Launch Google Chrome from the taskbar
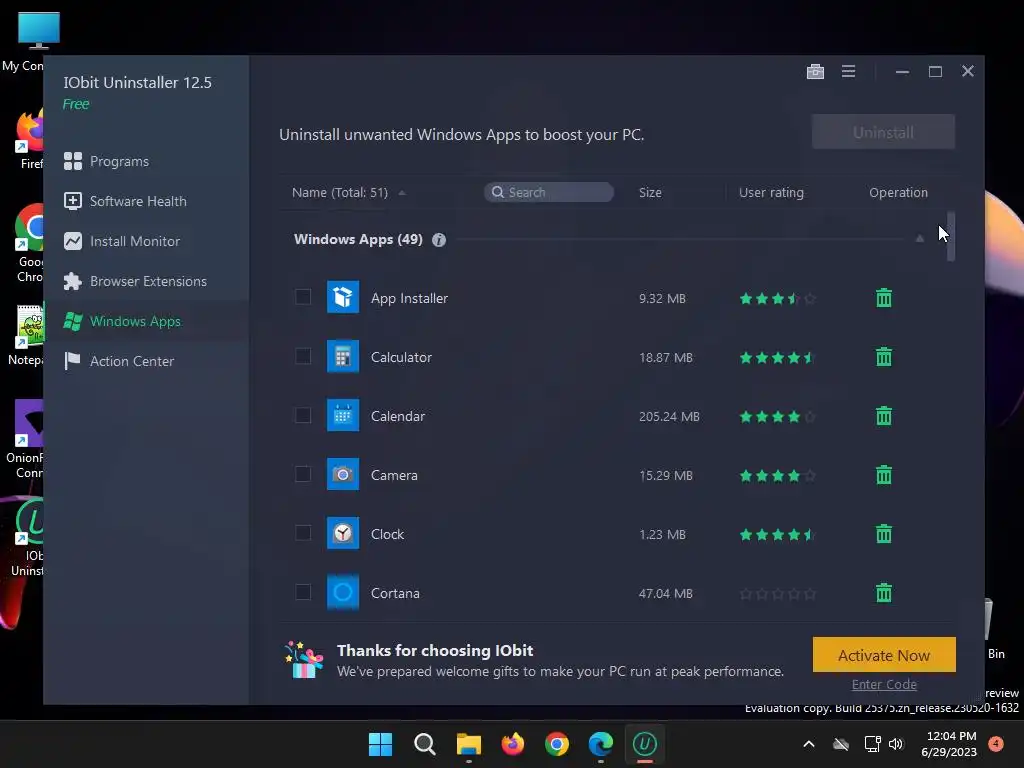Image resolution: width=1024 pixels, height=768 pixels. 556,744
